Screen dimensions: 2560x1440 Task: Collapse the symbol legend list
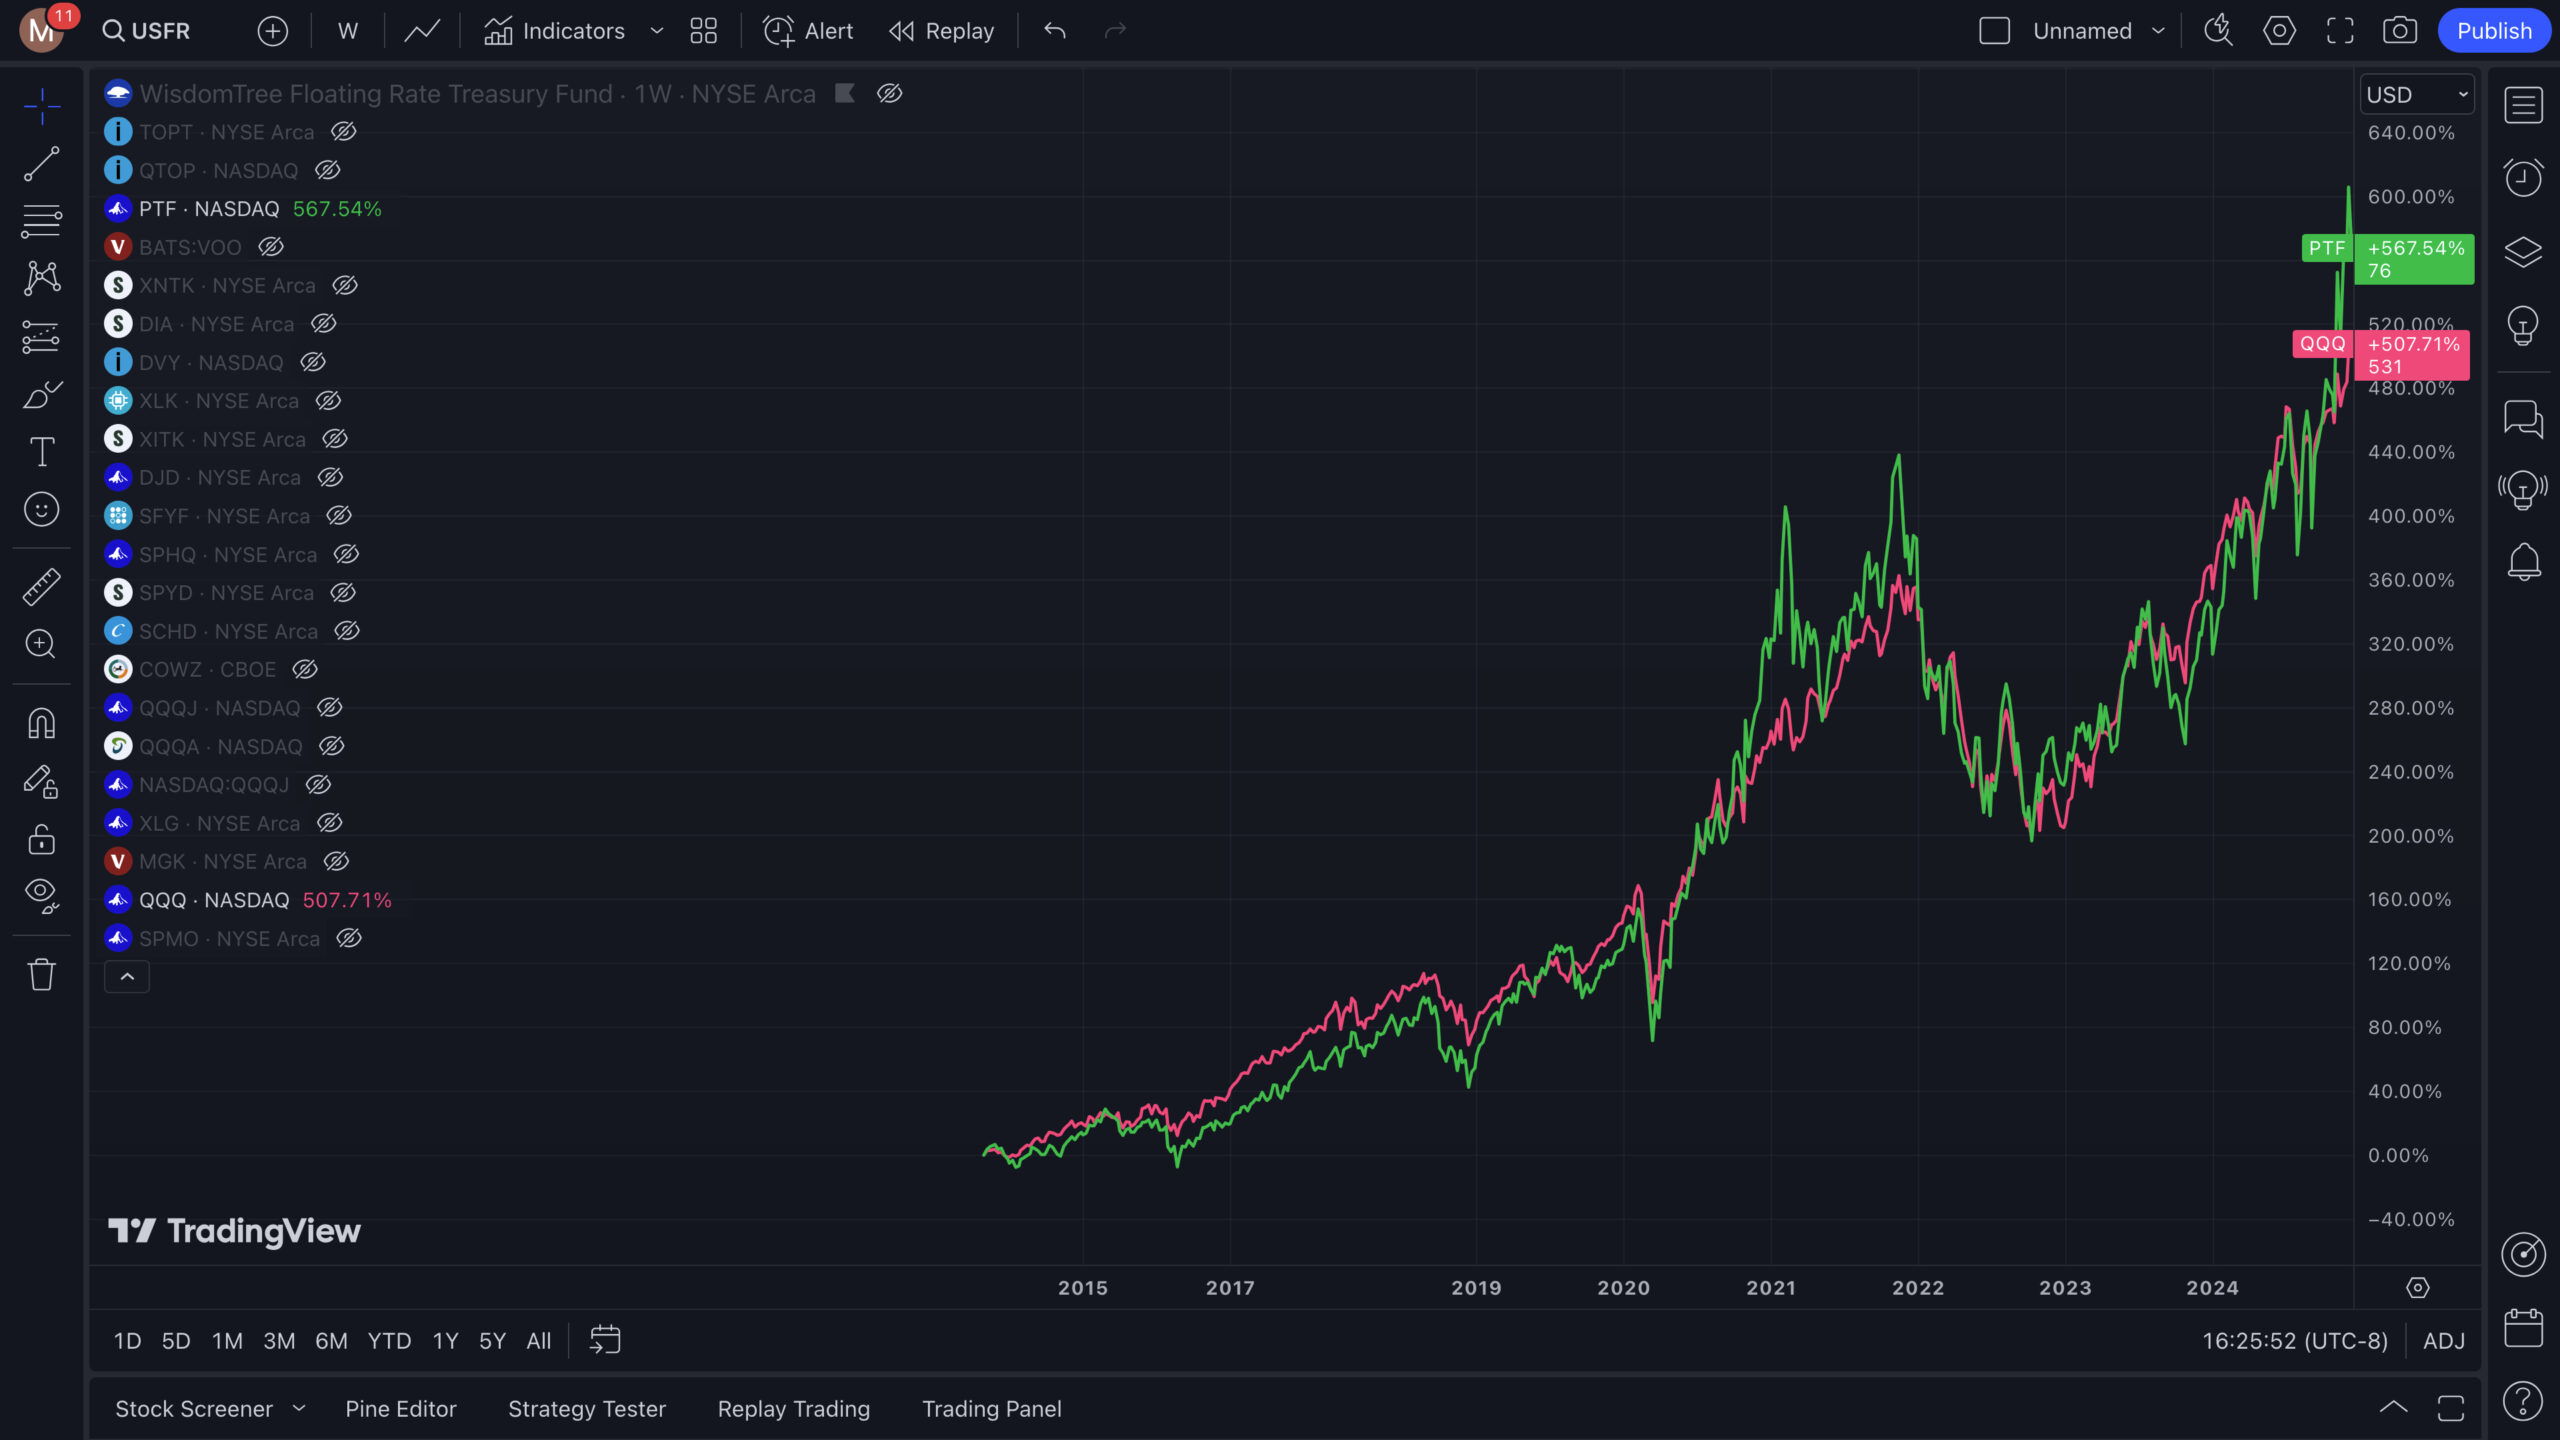127,976
